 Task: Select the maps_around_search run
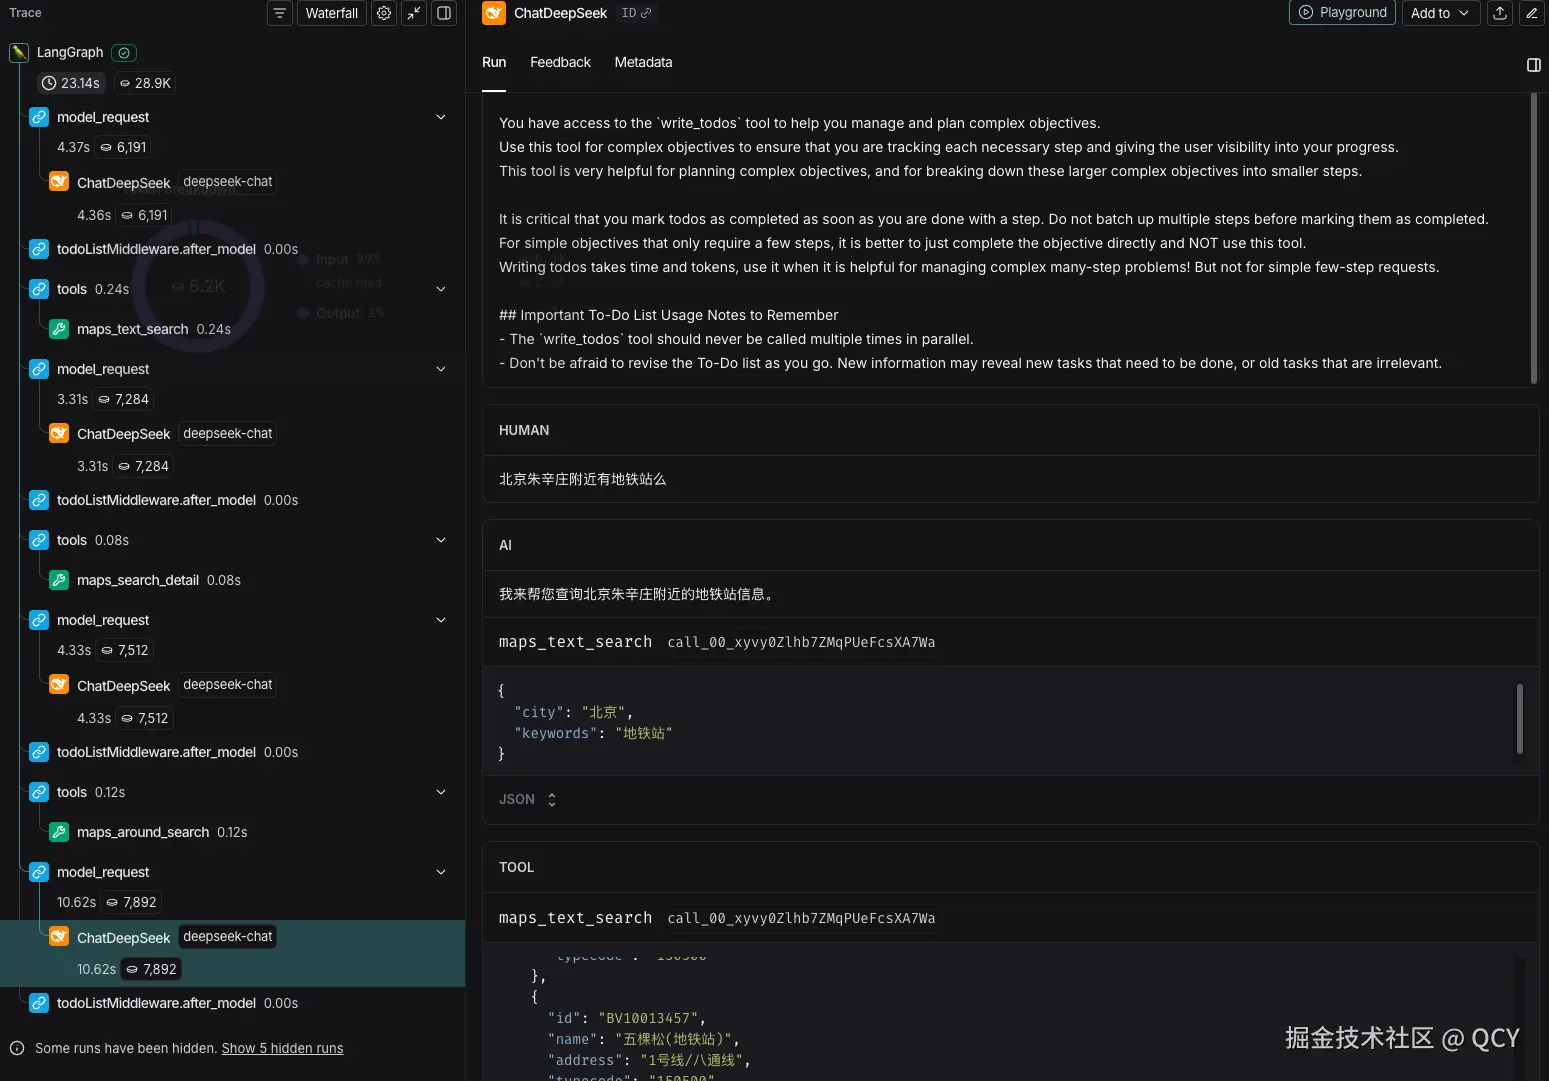[x=143, y=832]
